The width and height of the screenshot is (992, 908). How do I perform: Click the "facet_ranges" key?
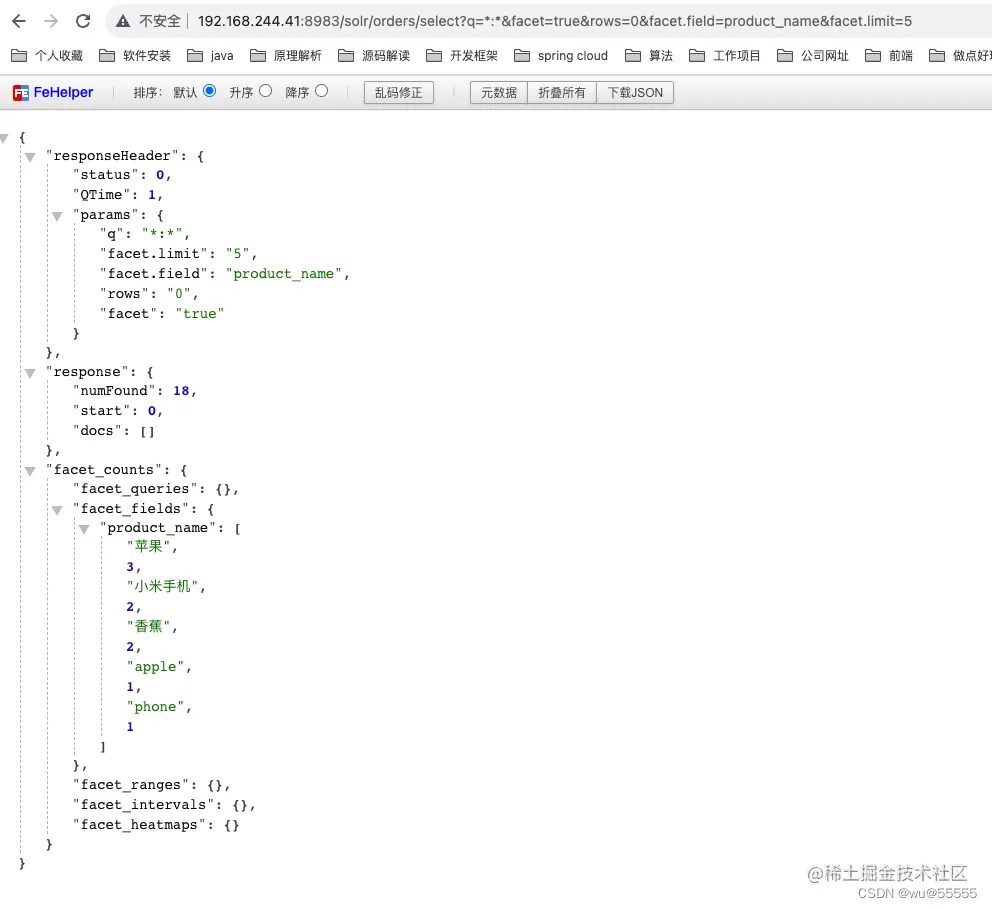pos(131,785)
